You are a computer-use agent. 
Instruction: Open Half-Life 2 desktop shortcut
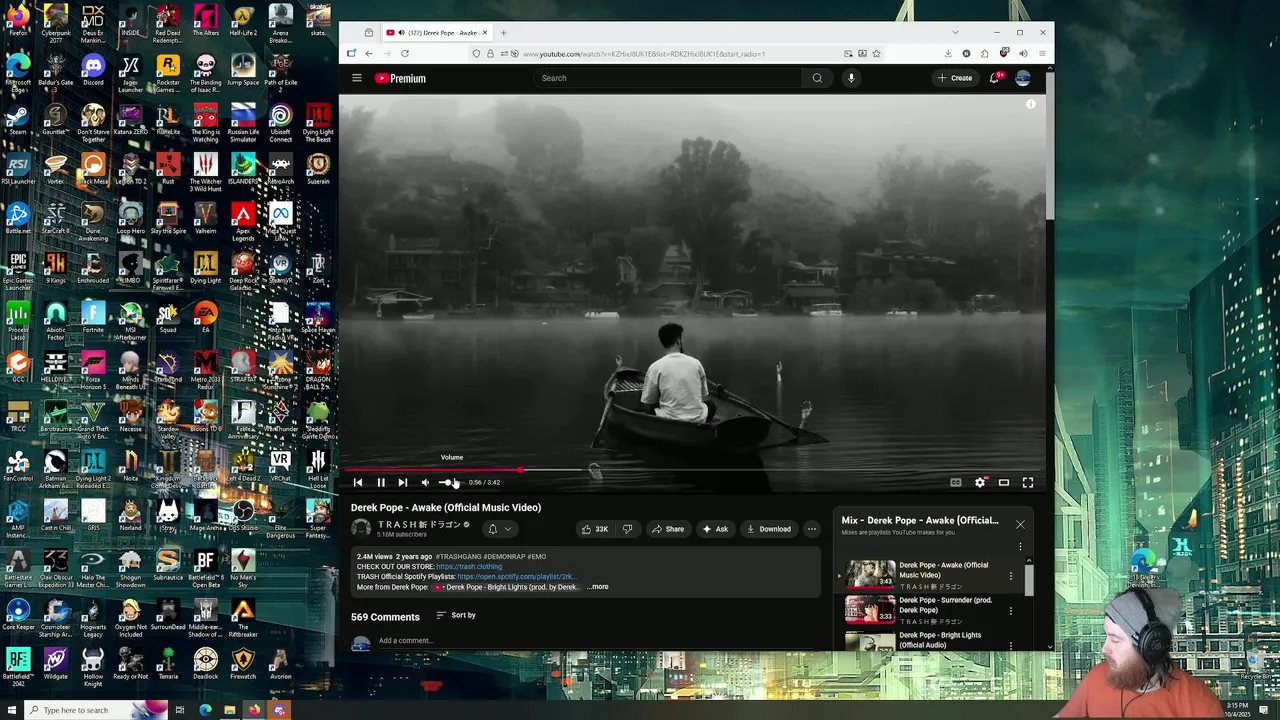click(x=243, y=20)
